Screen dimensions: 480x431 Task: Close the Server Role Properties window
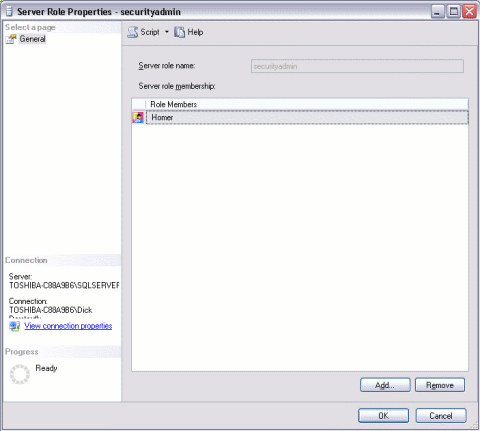click(469, 12)
